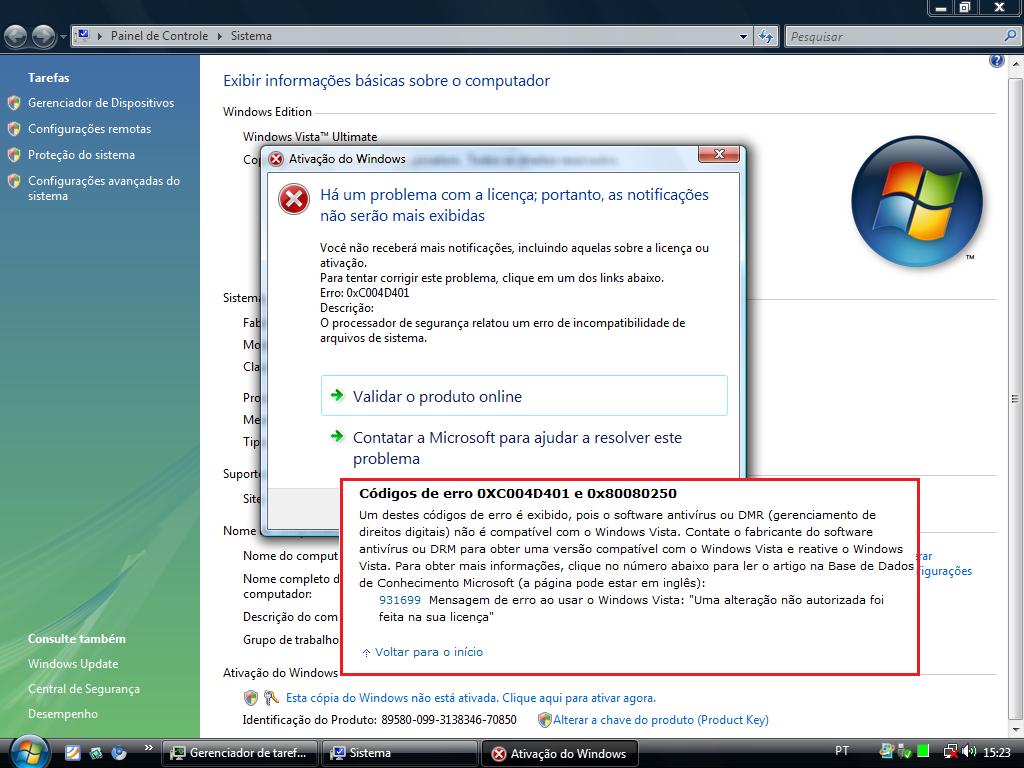Open the address bar history dropdown
Screen dimensions: 1024x768
click(x=743, y=37)
